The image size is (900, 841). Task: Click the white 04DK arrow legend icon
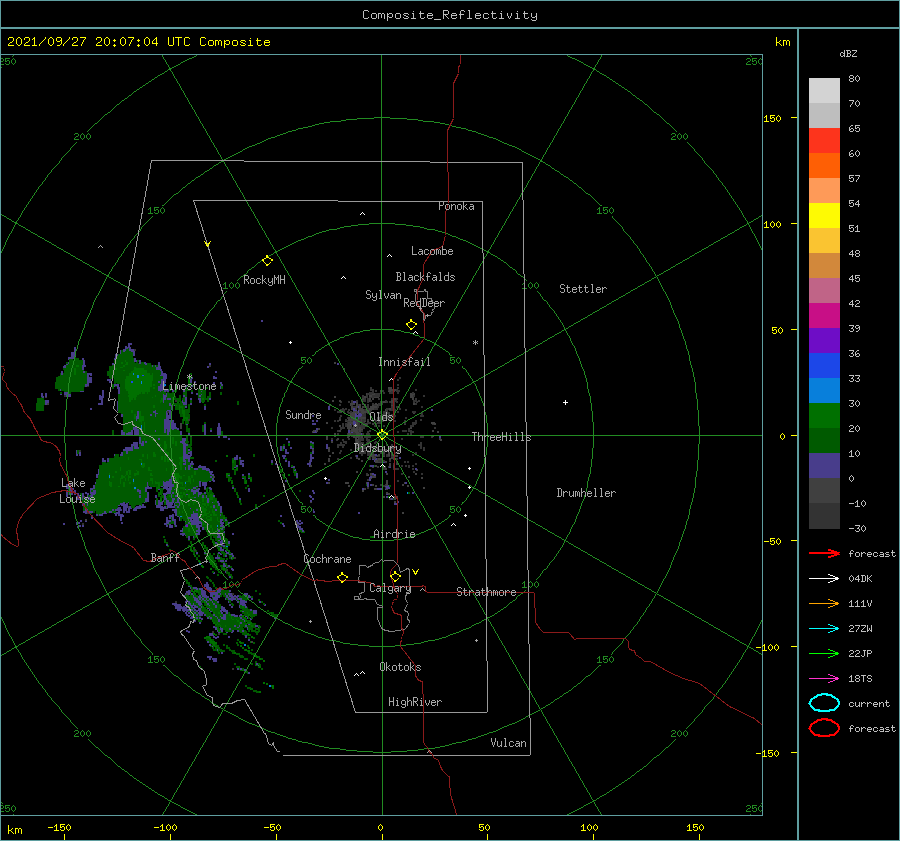[824, 579]
